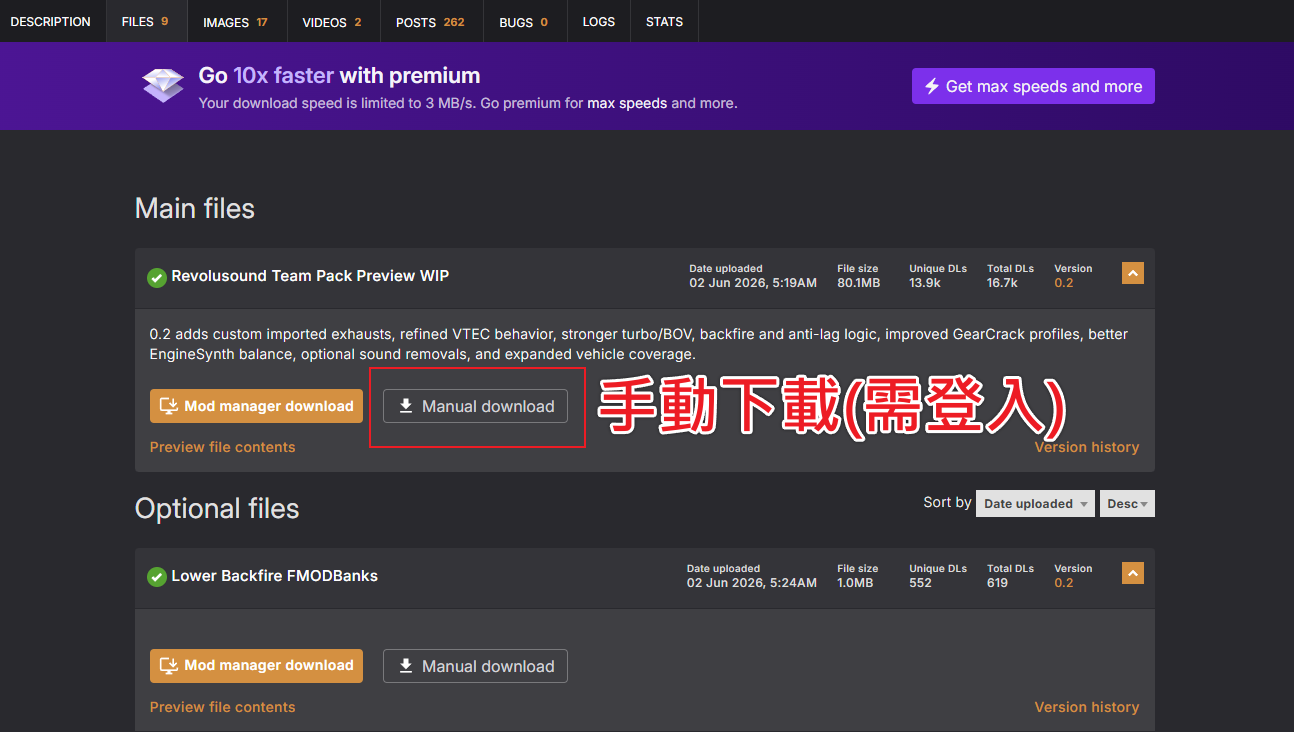Collapse the Revolusound Team Pack file entry
This screenshot has height=732, width=1294.
tap(1132, 273)
